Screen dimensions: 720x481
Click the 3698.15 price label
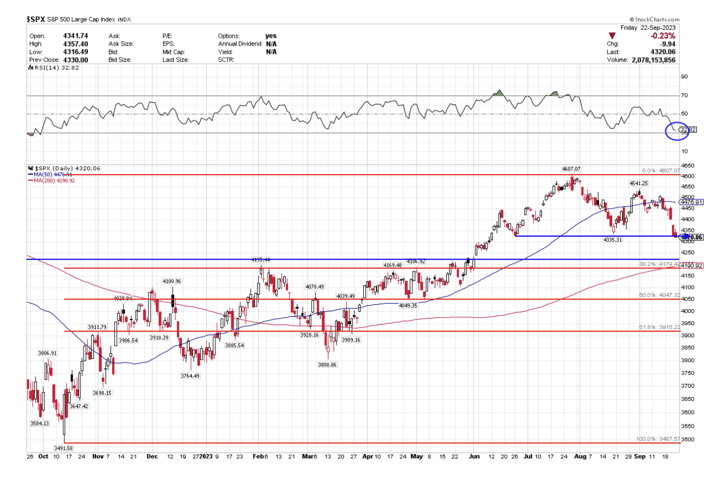(x=102, y=393)
